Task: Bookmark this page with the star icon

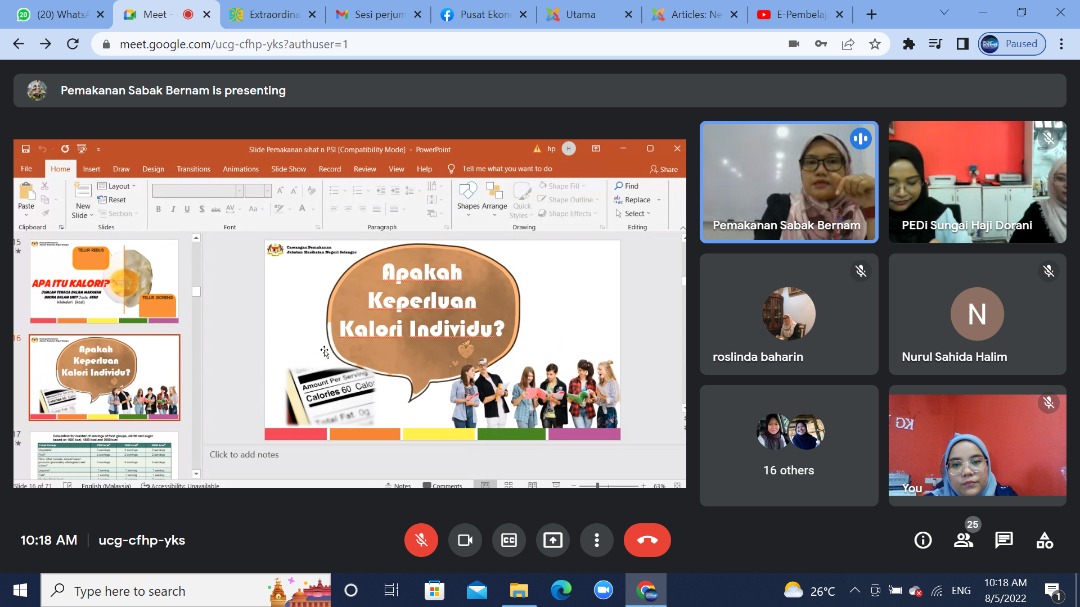Action: tap(875, 44)
